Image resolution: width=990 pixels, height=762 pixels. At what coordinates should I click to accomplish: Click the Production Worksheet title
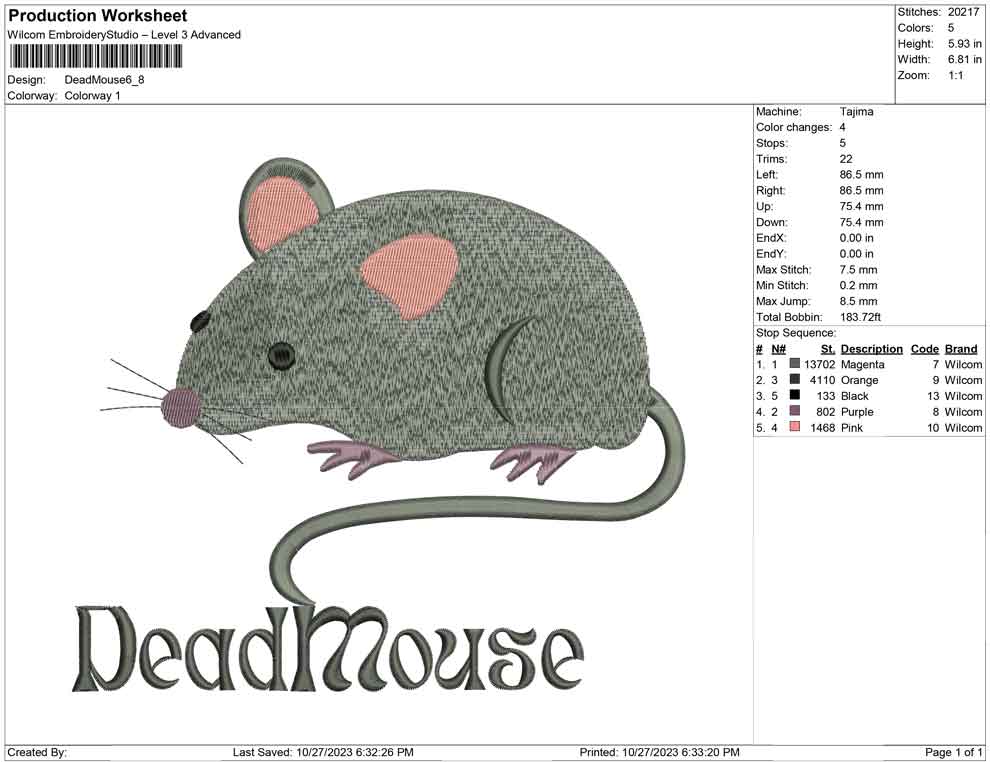(97, 16)
